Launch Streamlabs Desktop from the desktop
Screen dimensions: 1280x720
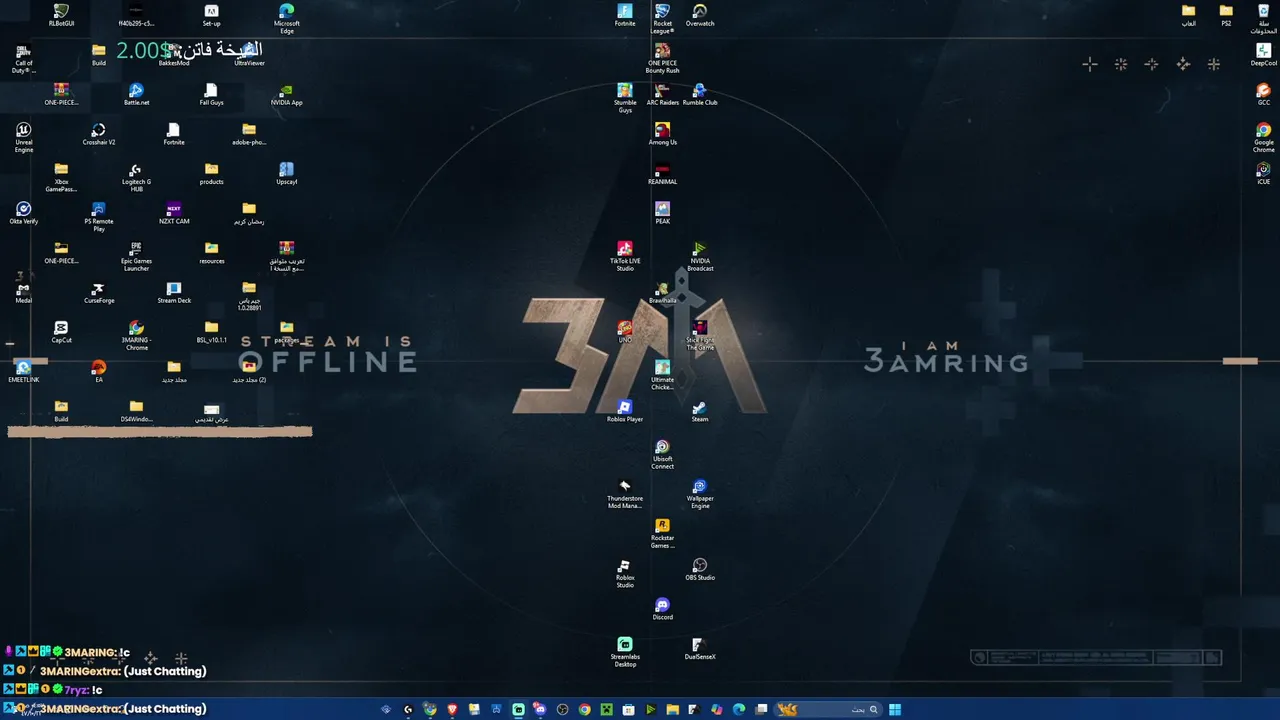point(625,652)
